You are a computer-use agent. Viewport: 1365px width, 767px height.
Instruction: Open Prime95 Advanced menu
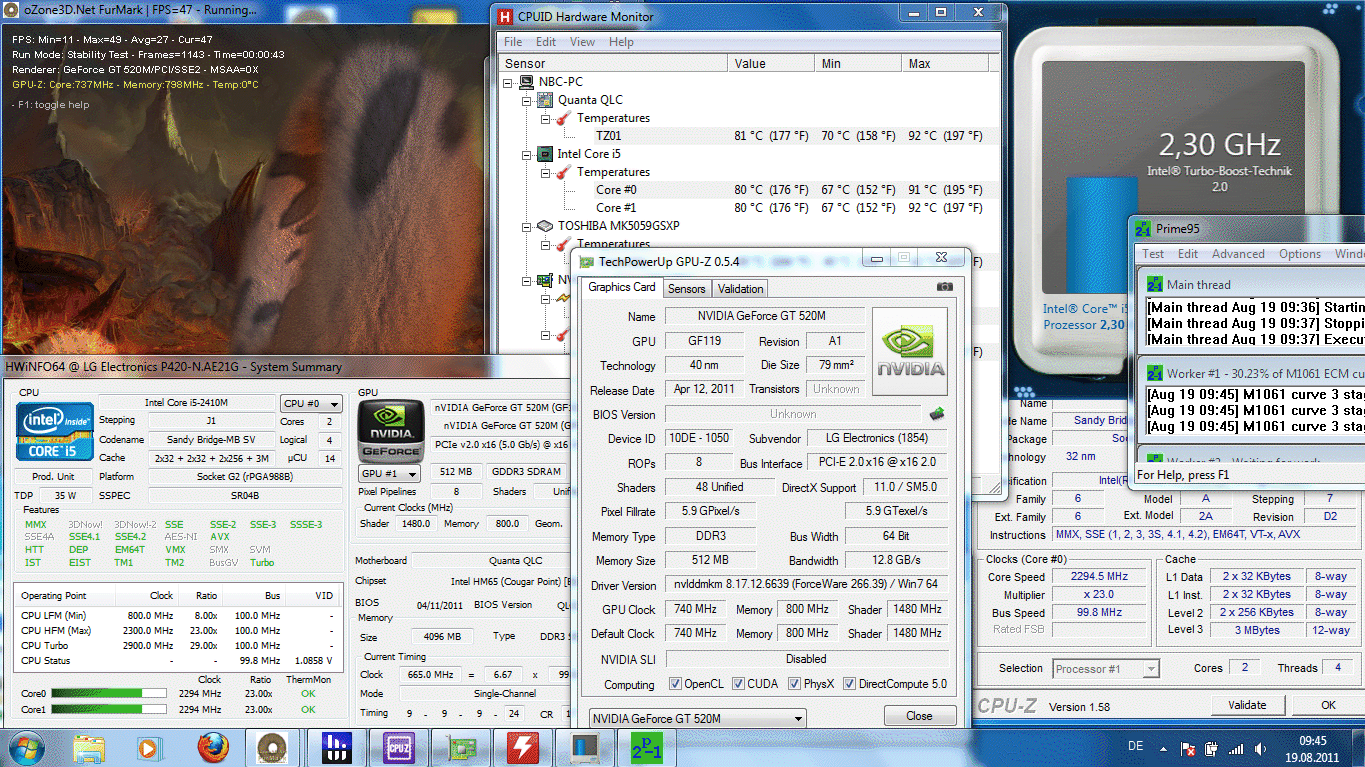(x=1238, y=254)
